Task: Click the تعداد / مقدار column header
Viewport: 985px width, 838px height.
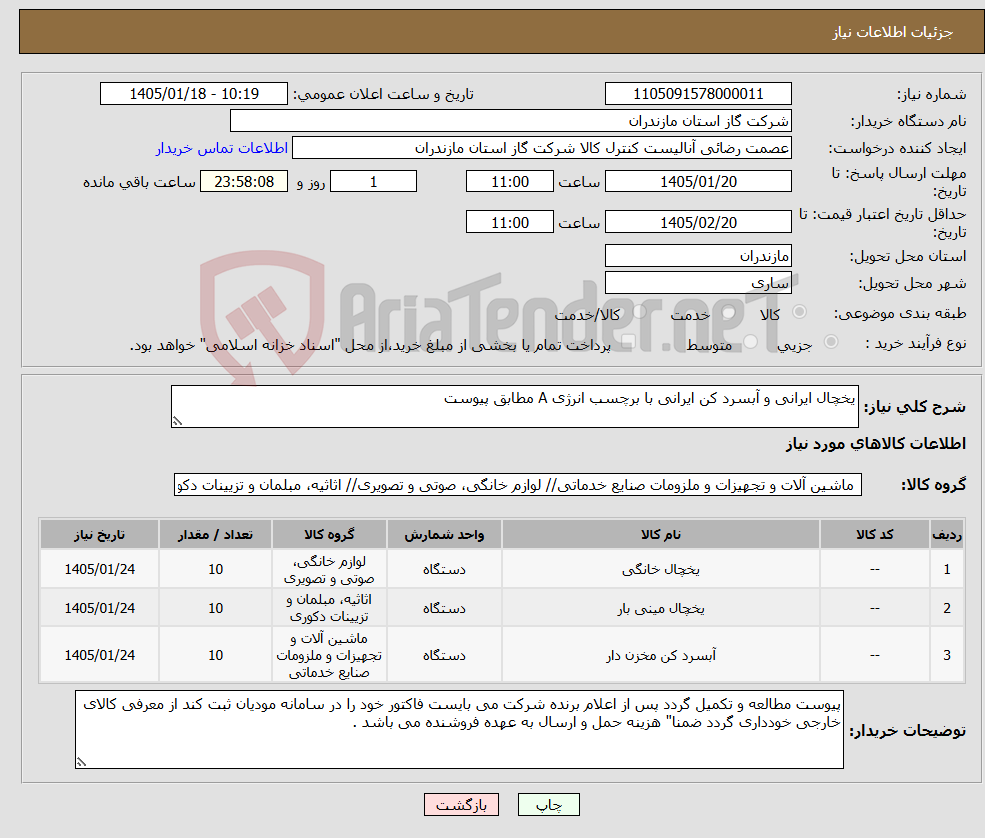Action: (x=215, y=535)
